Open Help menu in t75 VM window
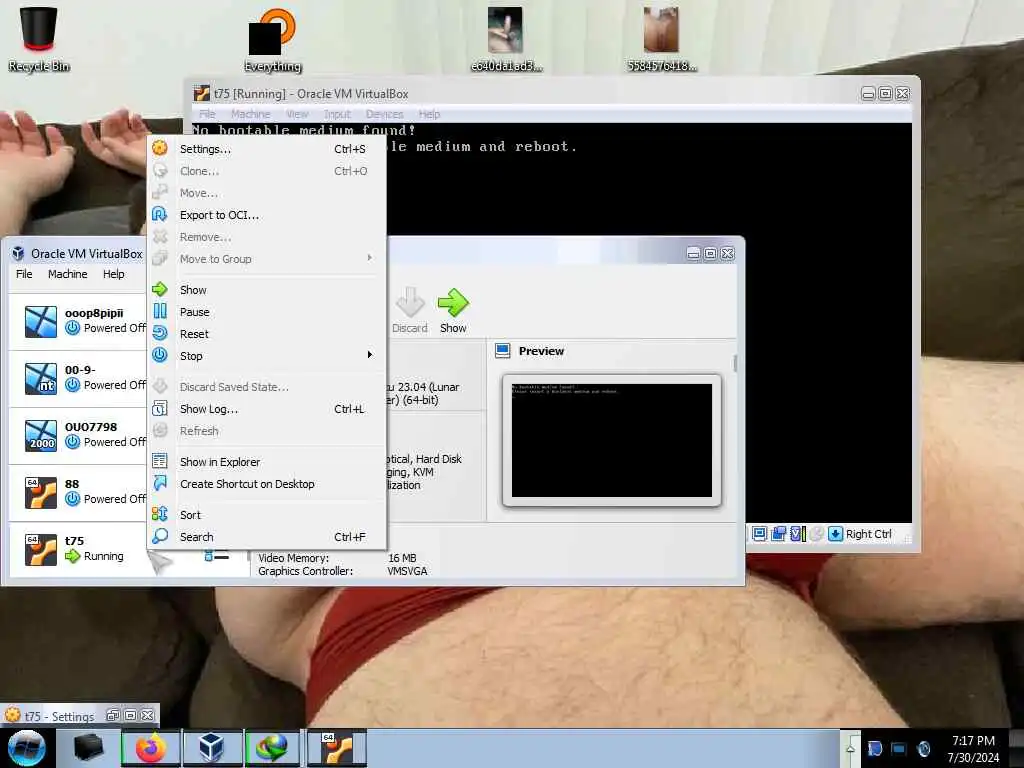Viewport: 1024px width, 768px height. coord(429,114)
